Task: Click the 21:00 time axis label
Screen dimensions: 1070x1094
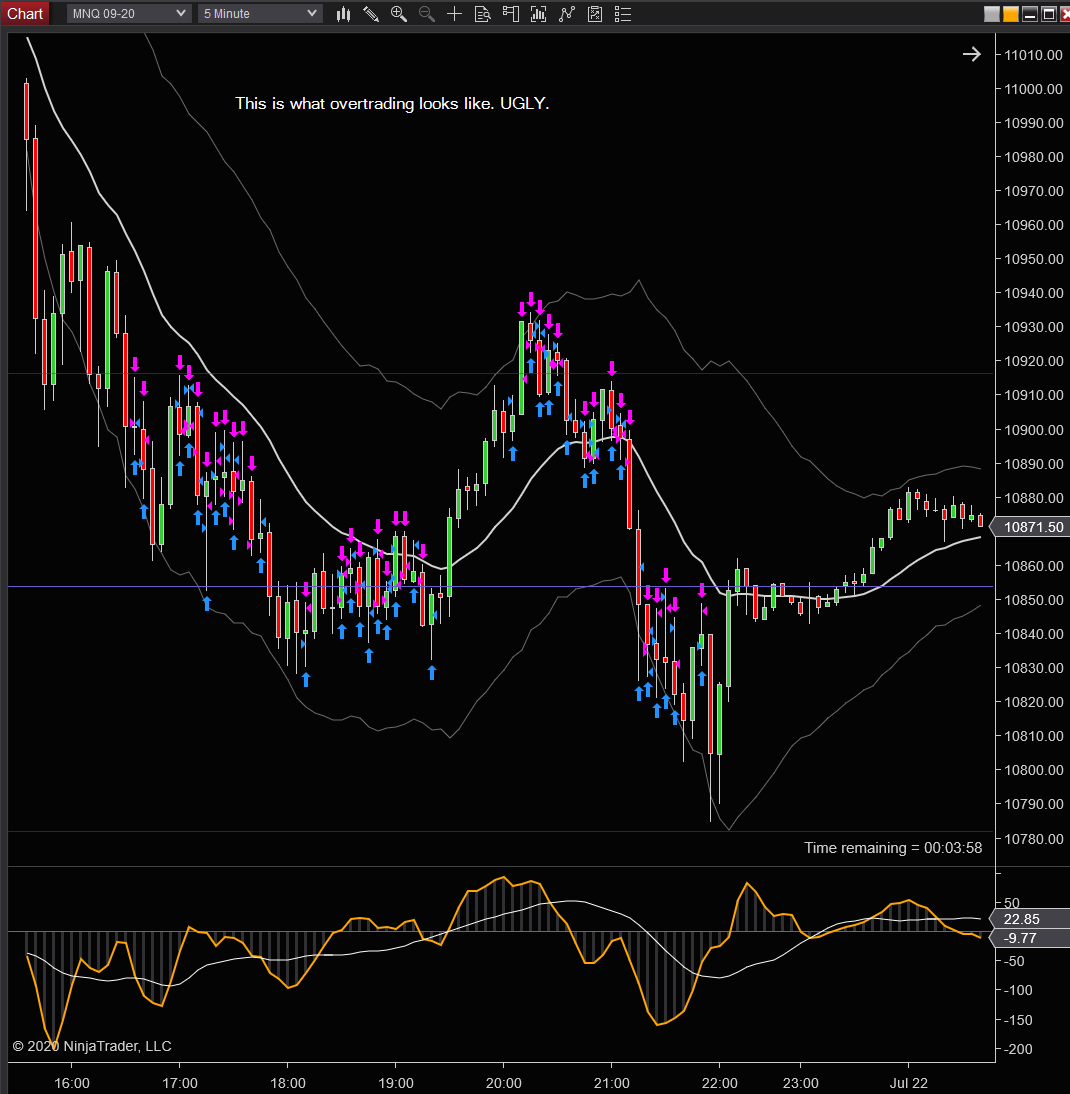Action: pyautogui.click(x=612, y=1083)
